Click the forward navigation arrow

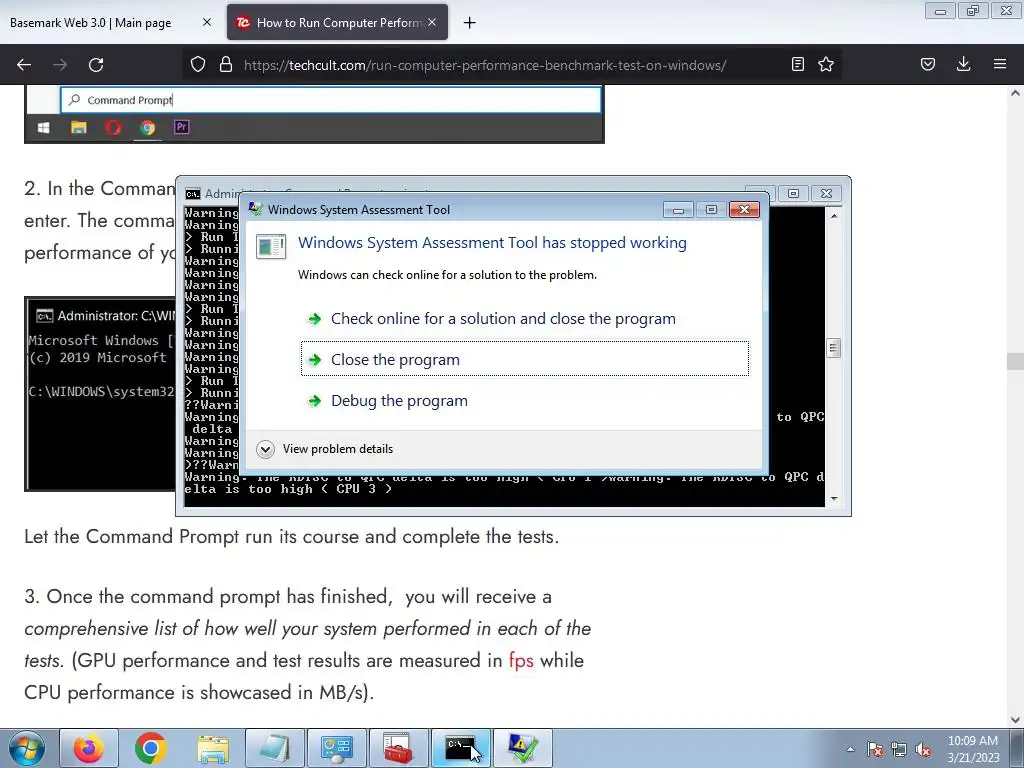60,65
